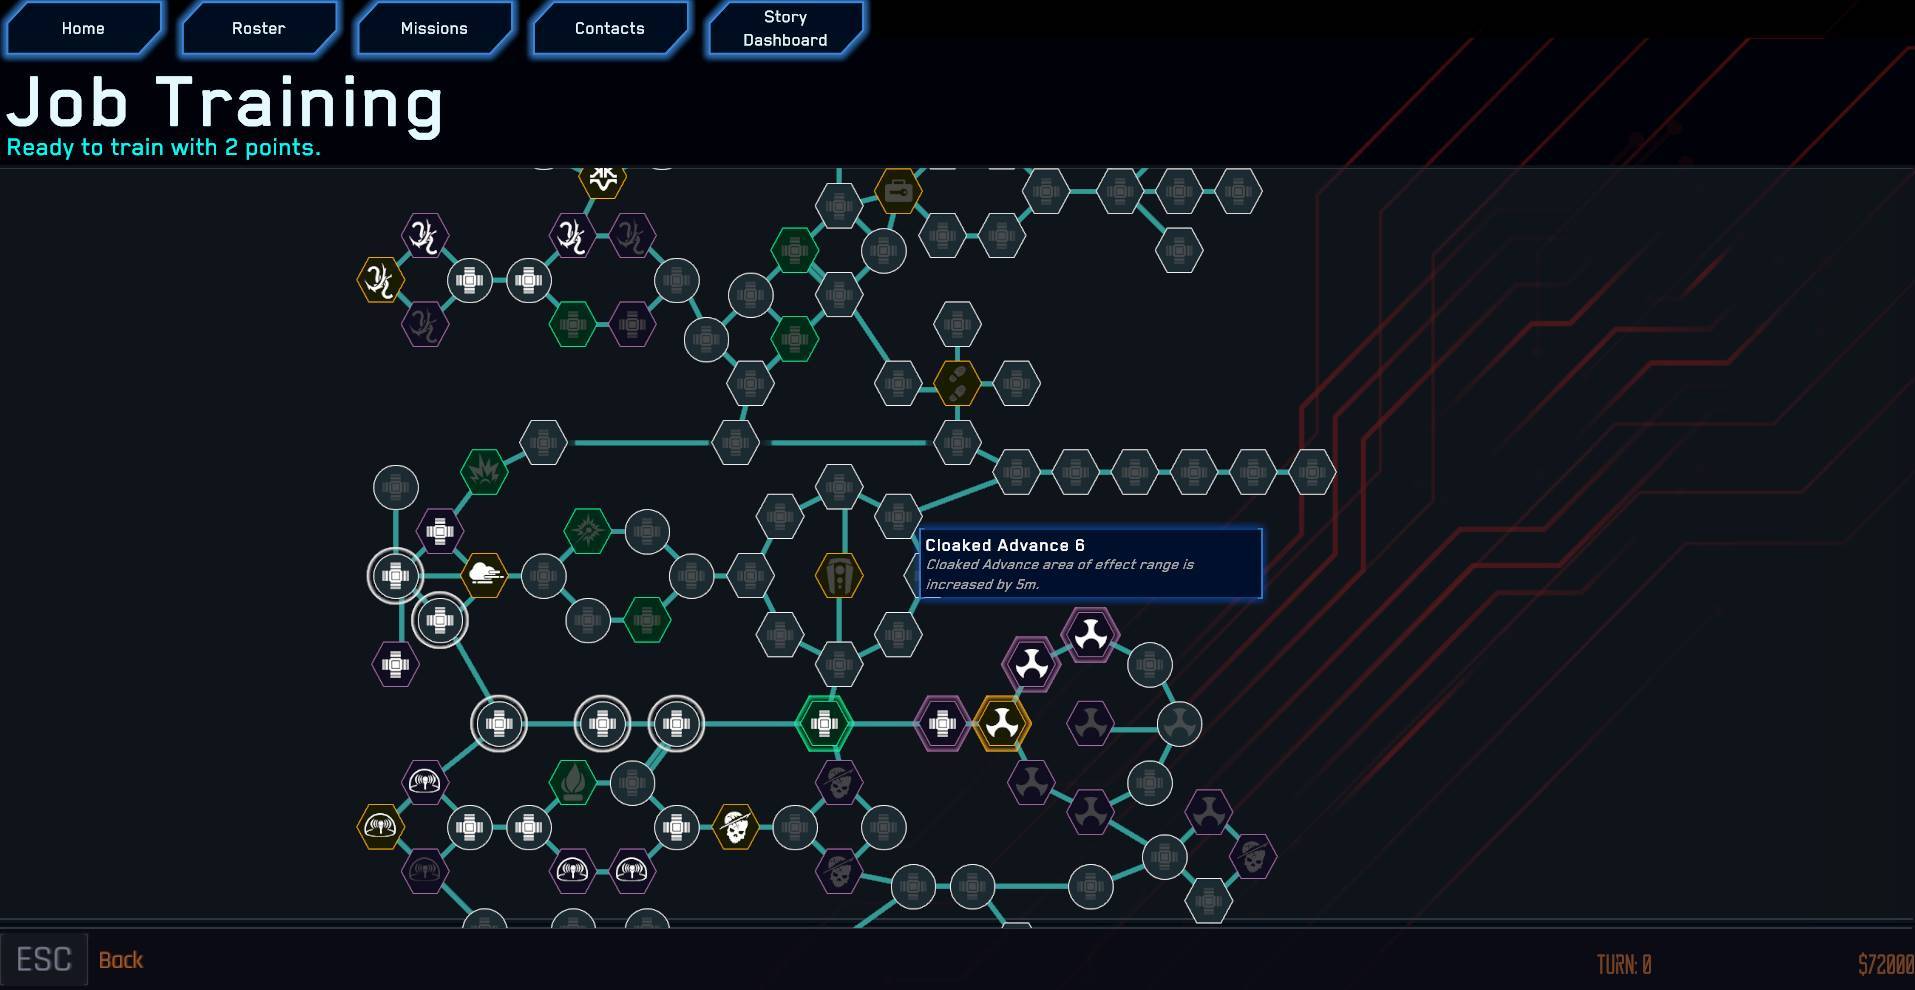Select the dim trefoil circle node
The width and height of the screenshot is (1915, 990).
(x=1179, y=723)
